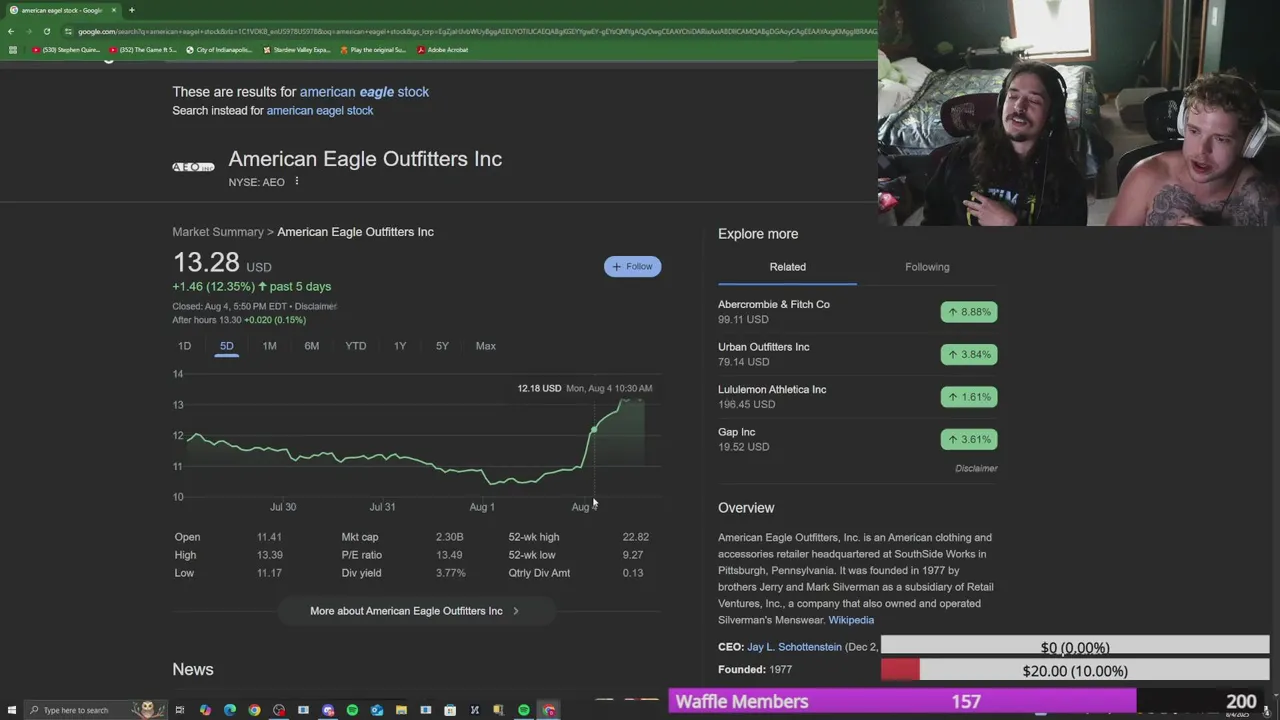This screenshot has height=720, width=1280.
Task: Click the Market Summary breadcrumb
Action: click(218, 231)
